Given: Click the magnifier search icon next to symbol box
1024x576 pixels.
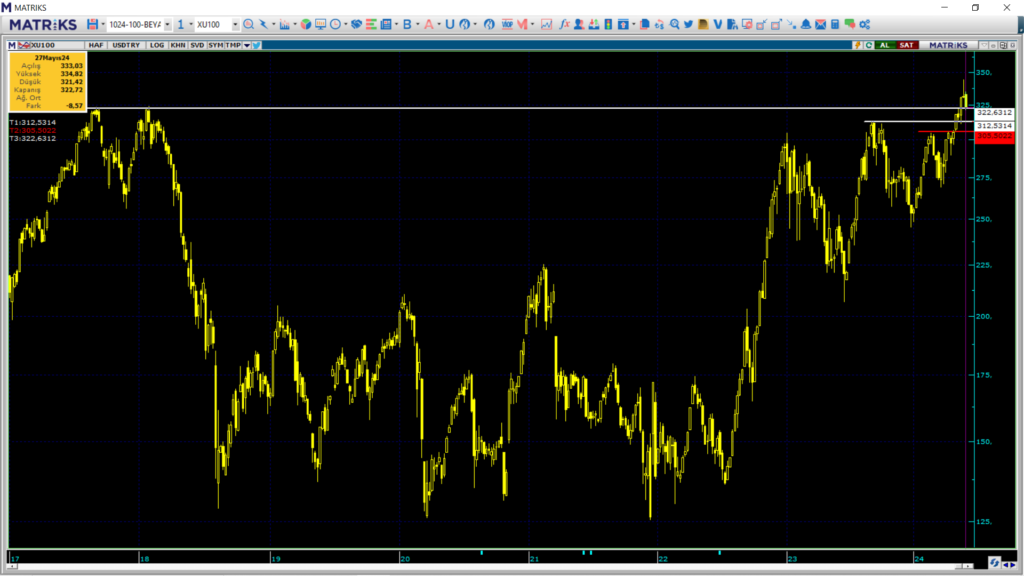Looking at the screenshot, I should point(249,24).
